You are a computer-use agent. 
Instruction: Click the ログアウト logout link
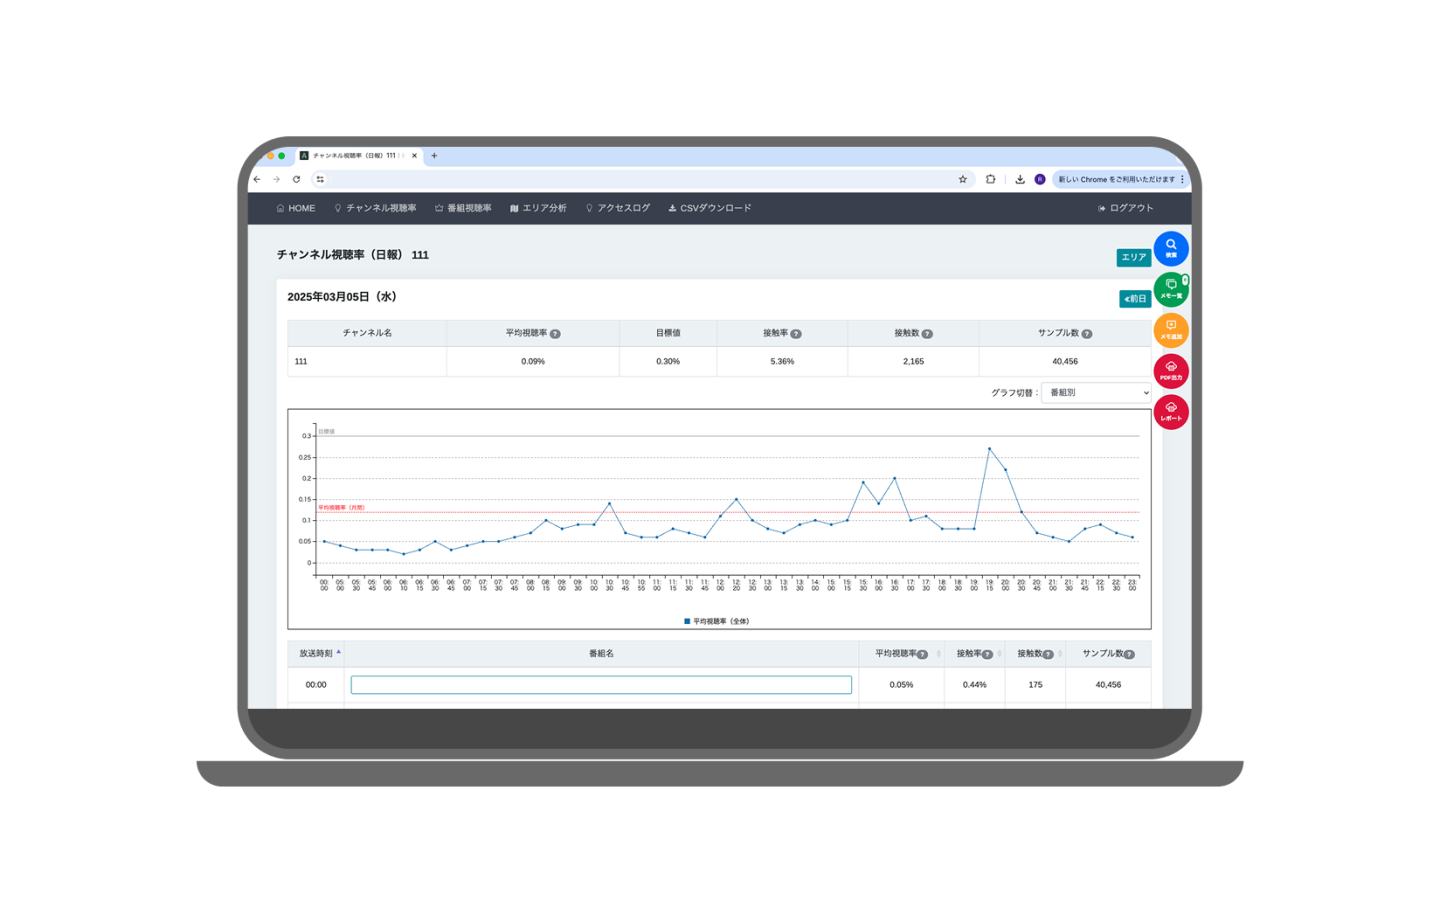pyautogui.click(x=1126, y=208)
